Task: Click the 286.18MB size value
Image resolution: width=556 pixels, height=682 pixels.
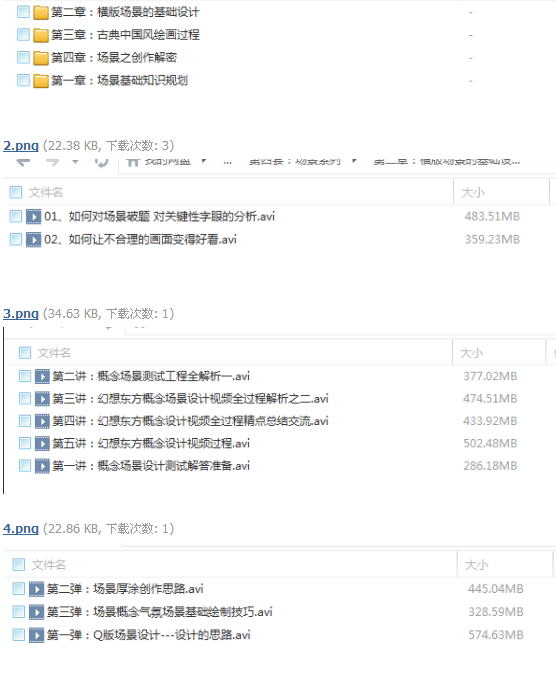Action: pos(490,466)
